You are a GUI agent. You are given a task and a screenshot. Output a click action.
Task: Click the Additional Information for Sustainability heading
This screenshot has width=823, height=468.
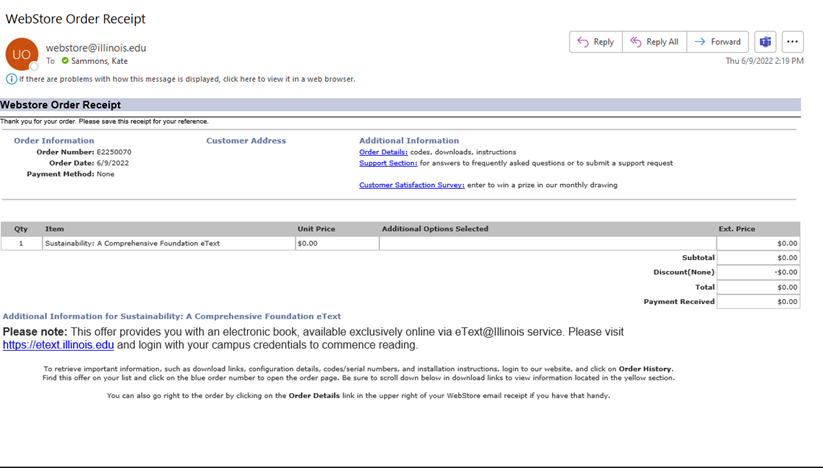(172, 316)
